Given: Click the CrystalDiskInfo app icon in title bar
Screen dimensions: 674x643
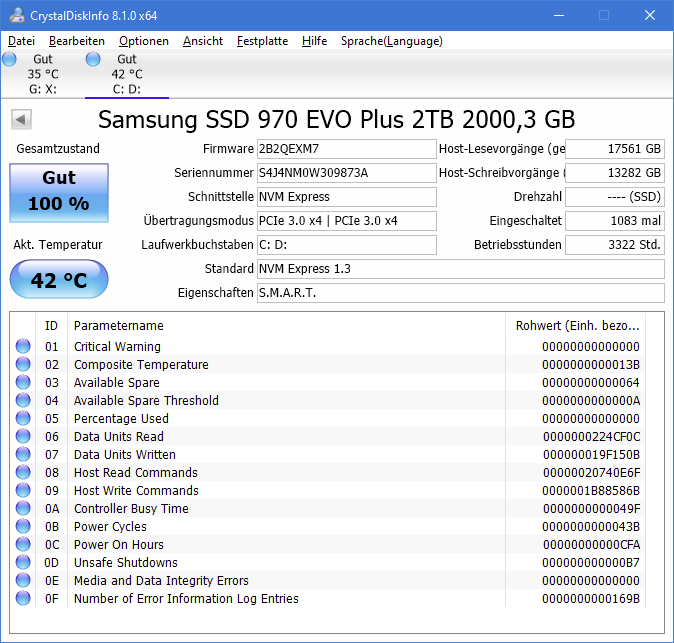Looking at the screenshot, I should pos(17,15).
